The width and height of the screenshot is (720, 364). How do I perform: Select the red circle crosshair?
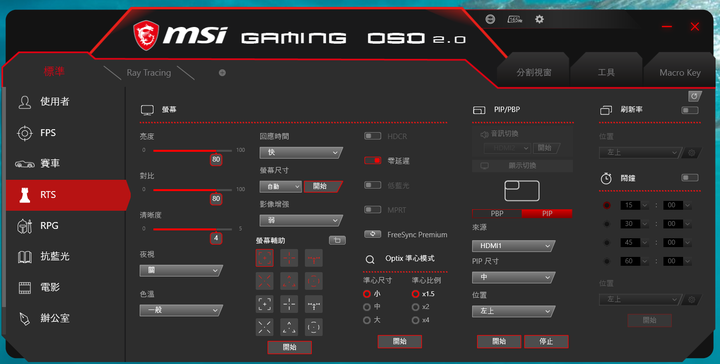point(314,281)
